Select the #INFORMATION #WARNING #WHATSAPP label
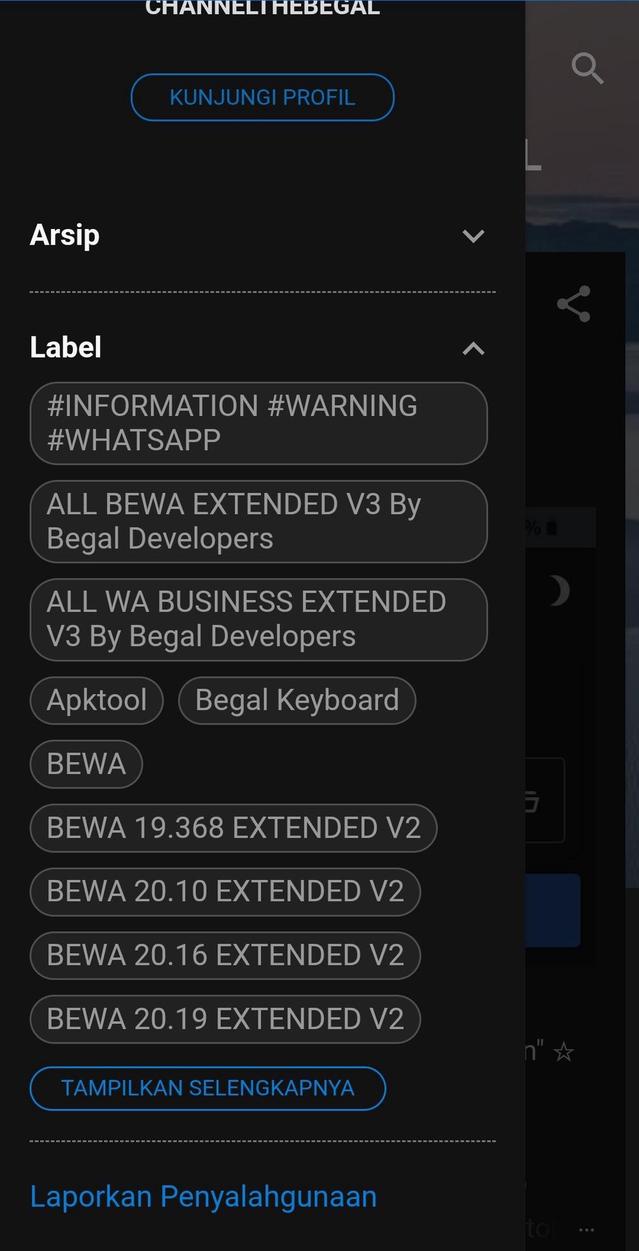This screenshot has width=639, height=1251. (259, 423)
